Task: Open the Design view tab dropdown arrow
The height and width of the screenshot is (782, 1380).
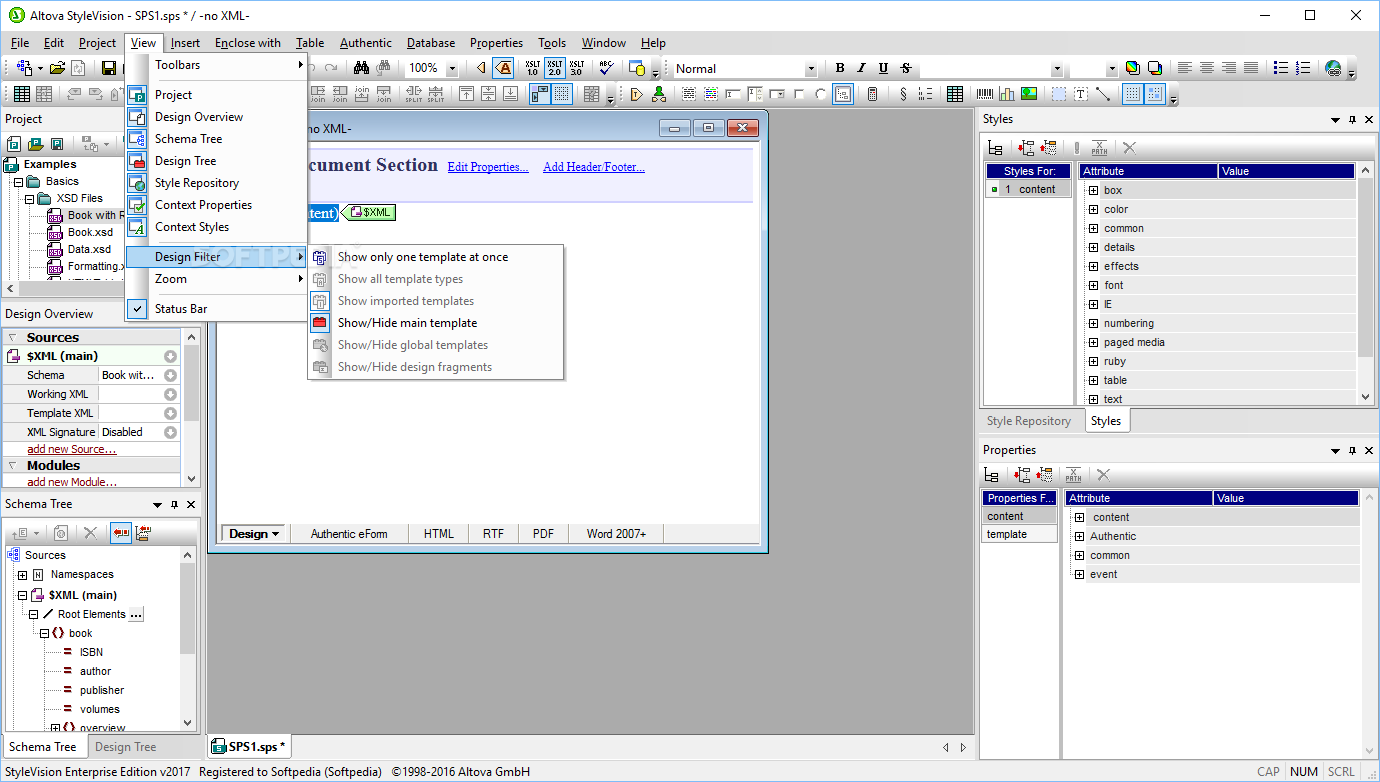Action: click(274, 534)
